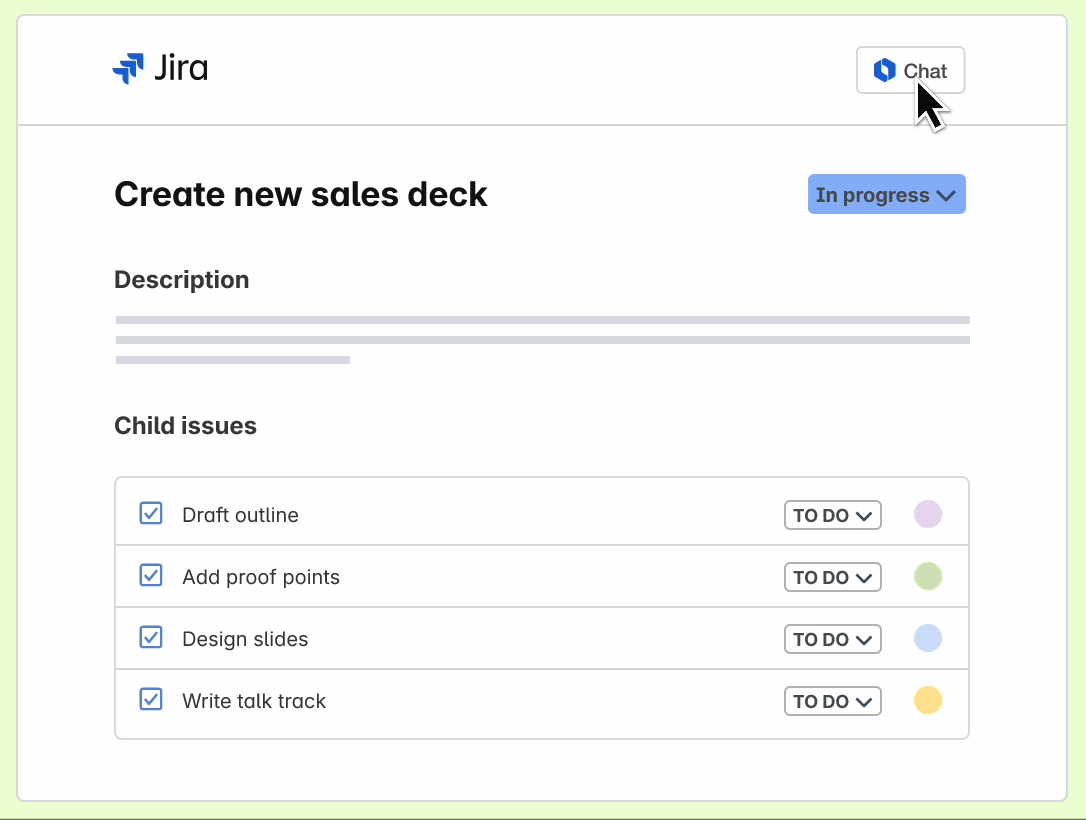Viewport: 1086px width, 820px height.
Task: Click the blue assignee avatar on Design slides
Action: point(928,639)
